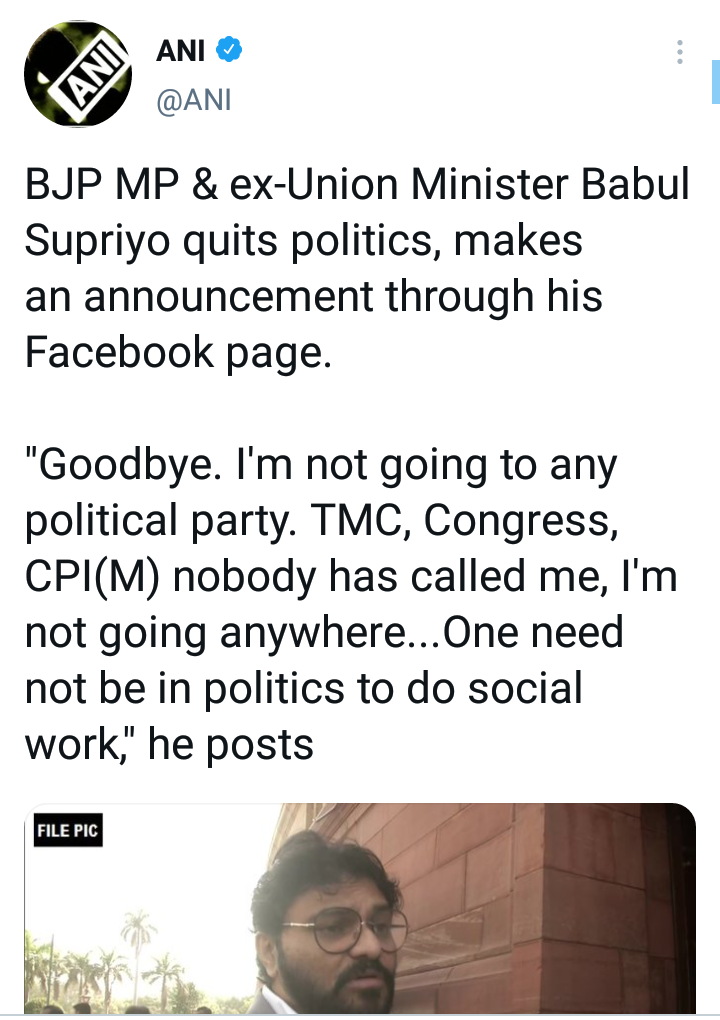
Task: Click the words "Facebook page." in tweet
Action: 177,352
